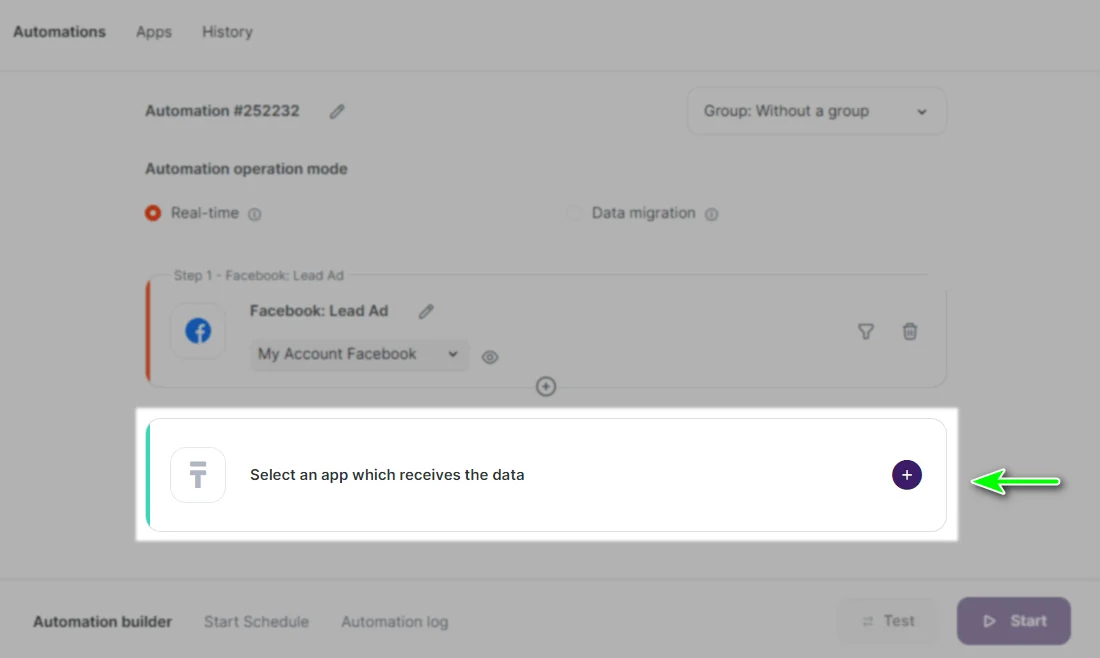Rename the automation via the pencil icon
The image size is (1100, 658).
pyautogui.click(x=336, y=111)
